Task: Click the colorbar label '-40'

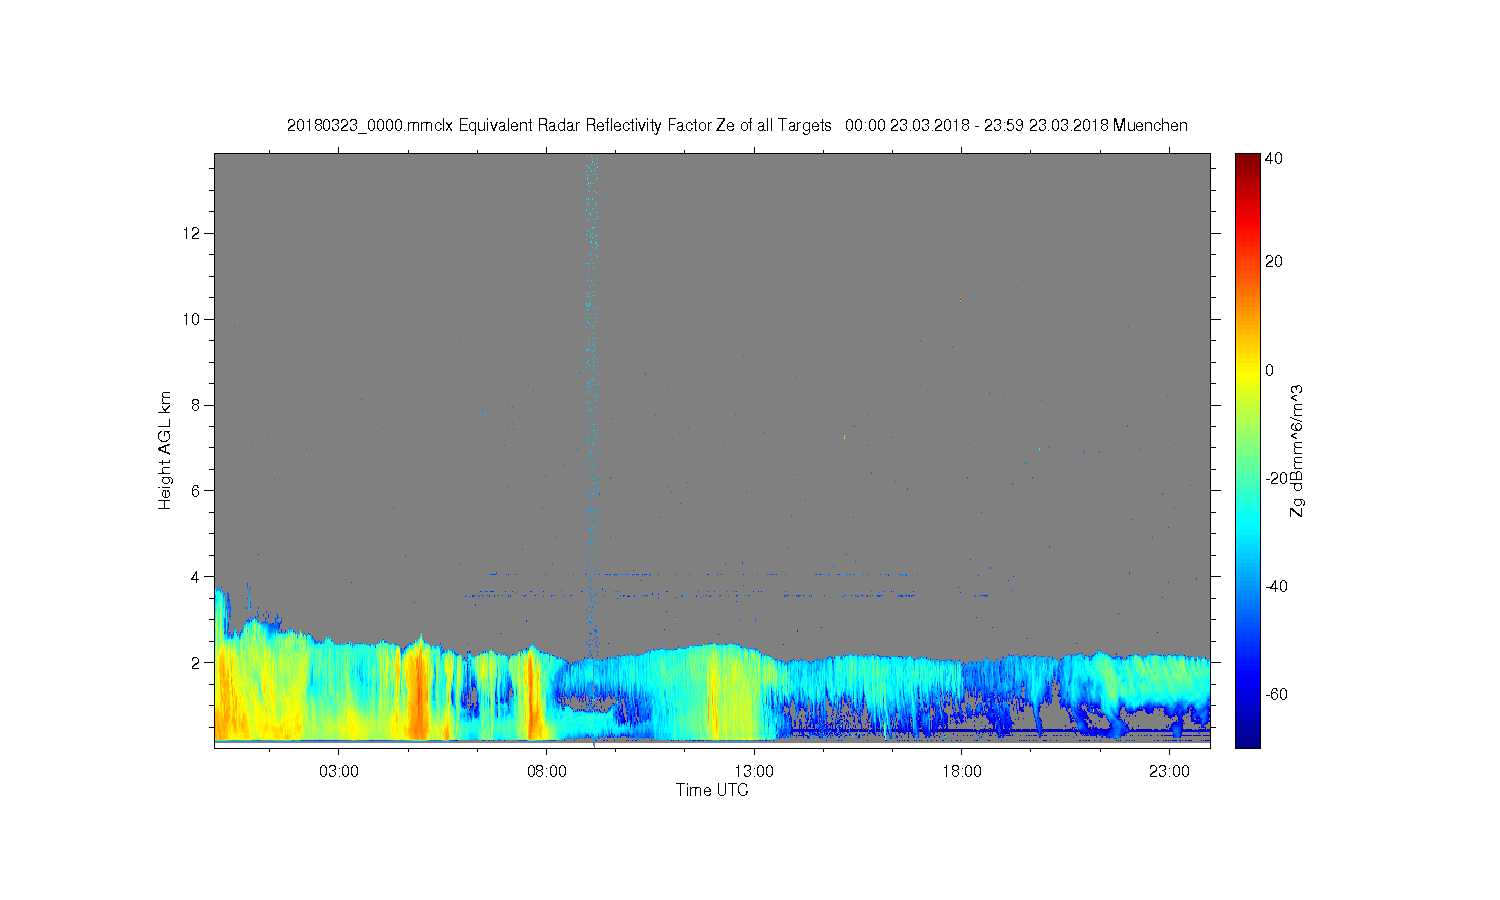Action: [1276, 586]
